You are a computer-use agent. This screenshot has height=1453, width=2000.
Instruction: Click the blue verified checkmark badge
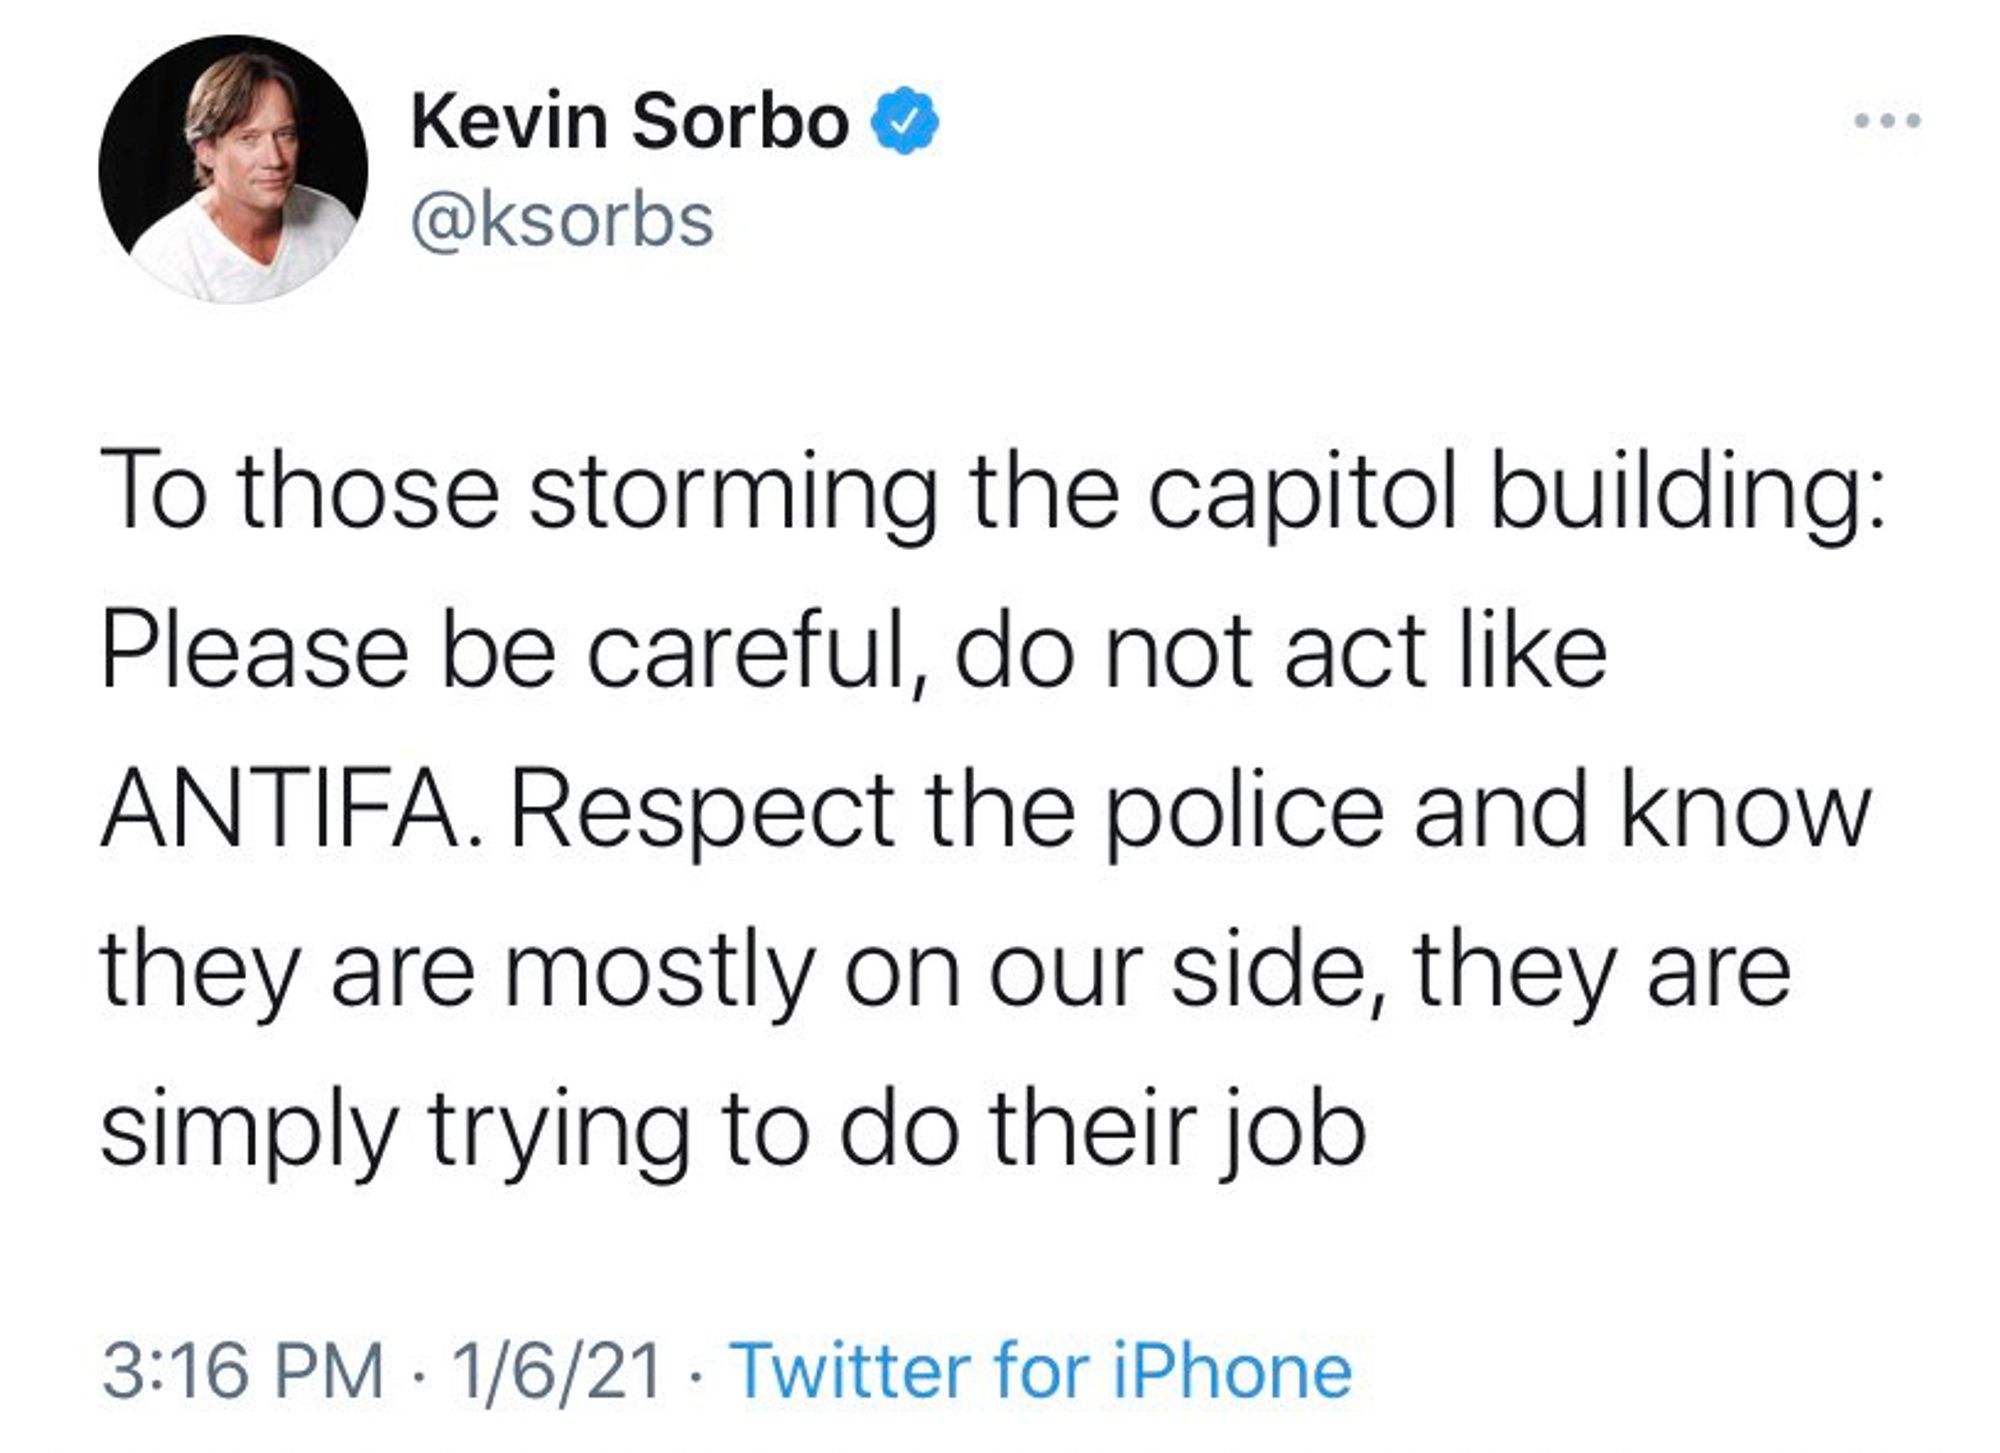pyautogui.click(x=908, y=121)
